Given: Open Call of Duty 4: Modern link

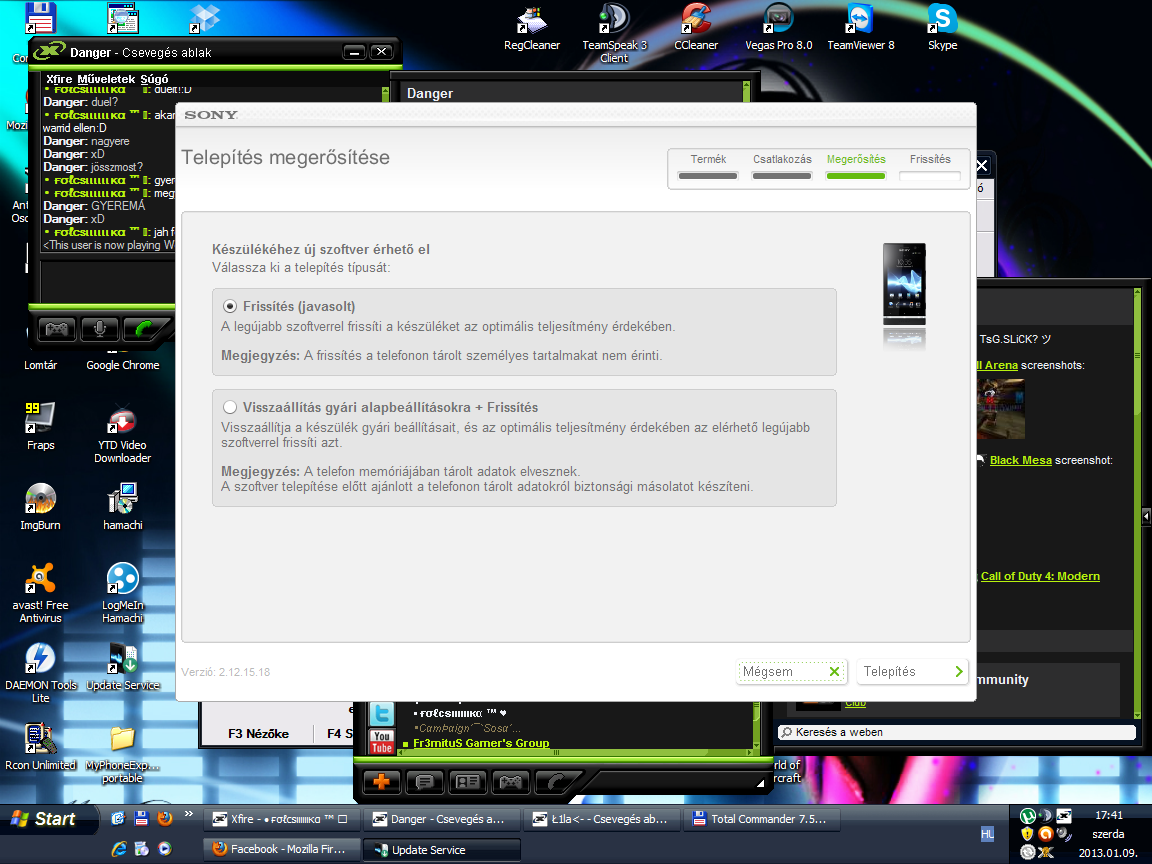Looking at the screenshot, I should 1040,576.
